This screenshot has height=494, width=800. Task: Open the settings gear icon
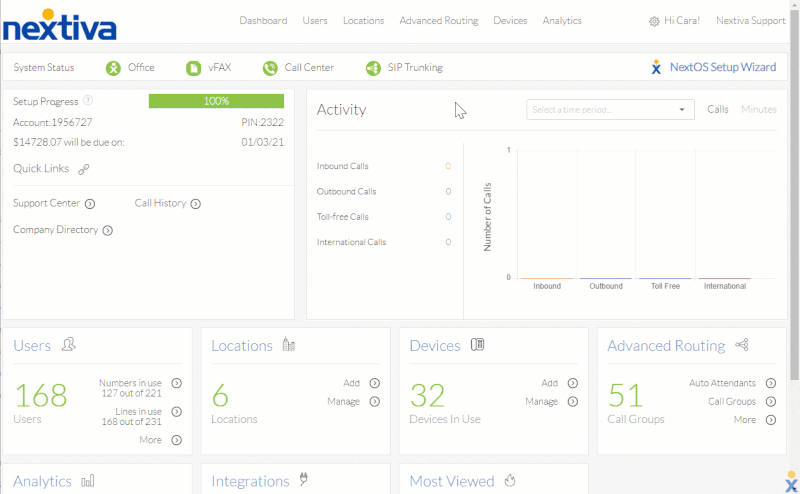(654, 21)
